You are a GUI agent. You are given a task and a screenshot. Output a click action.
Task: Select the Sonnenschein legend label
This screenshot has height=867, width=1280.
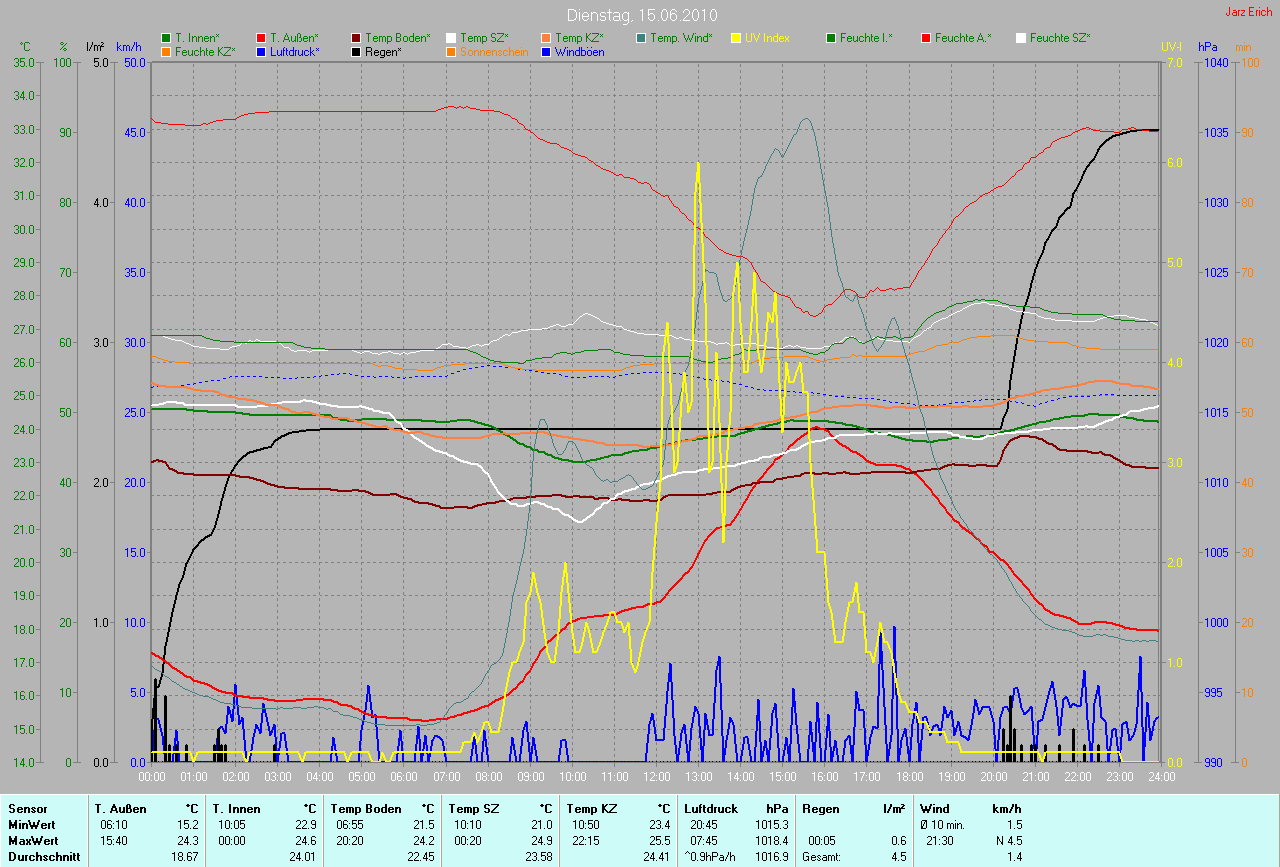(x=494, y=51)
